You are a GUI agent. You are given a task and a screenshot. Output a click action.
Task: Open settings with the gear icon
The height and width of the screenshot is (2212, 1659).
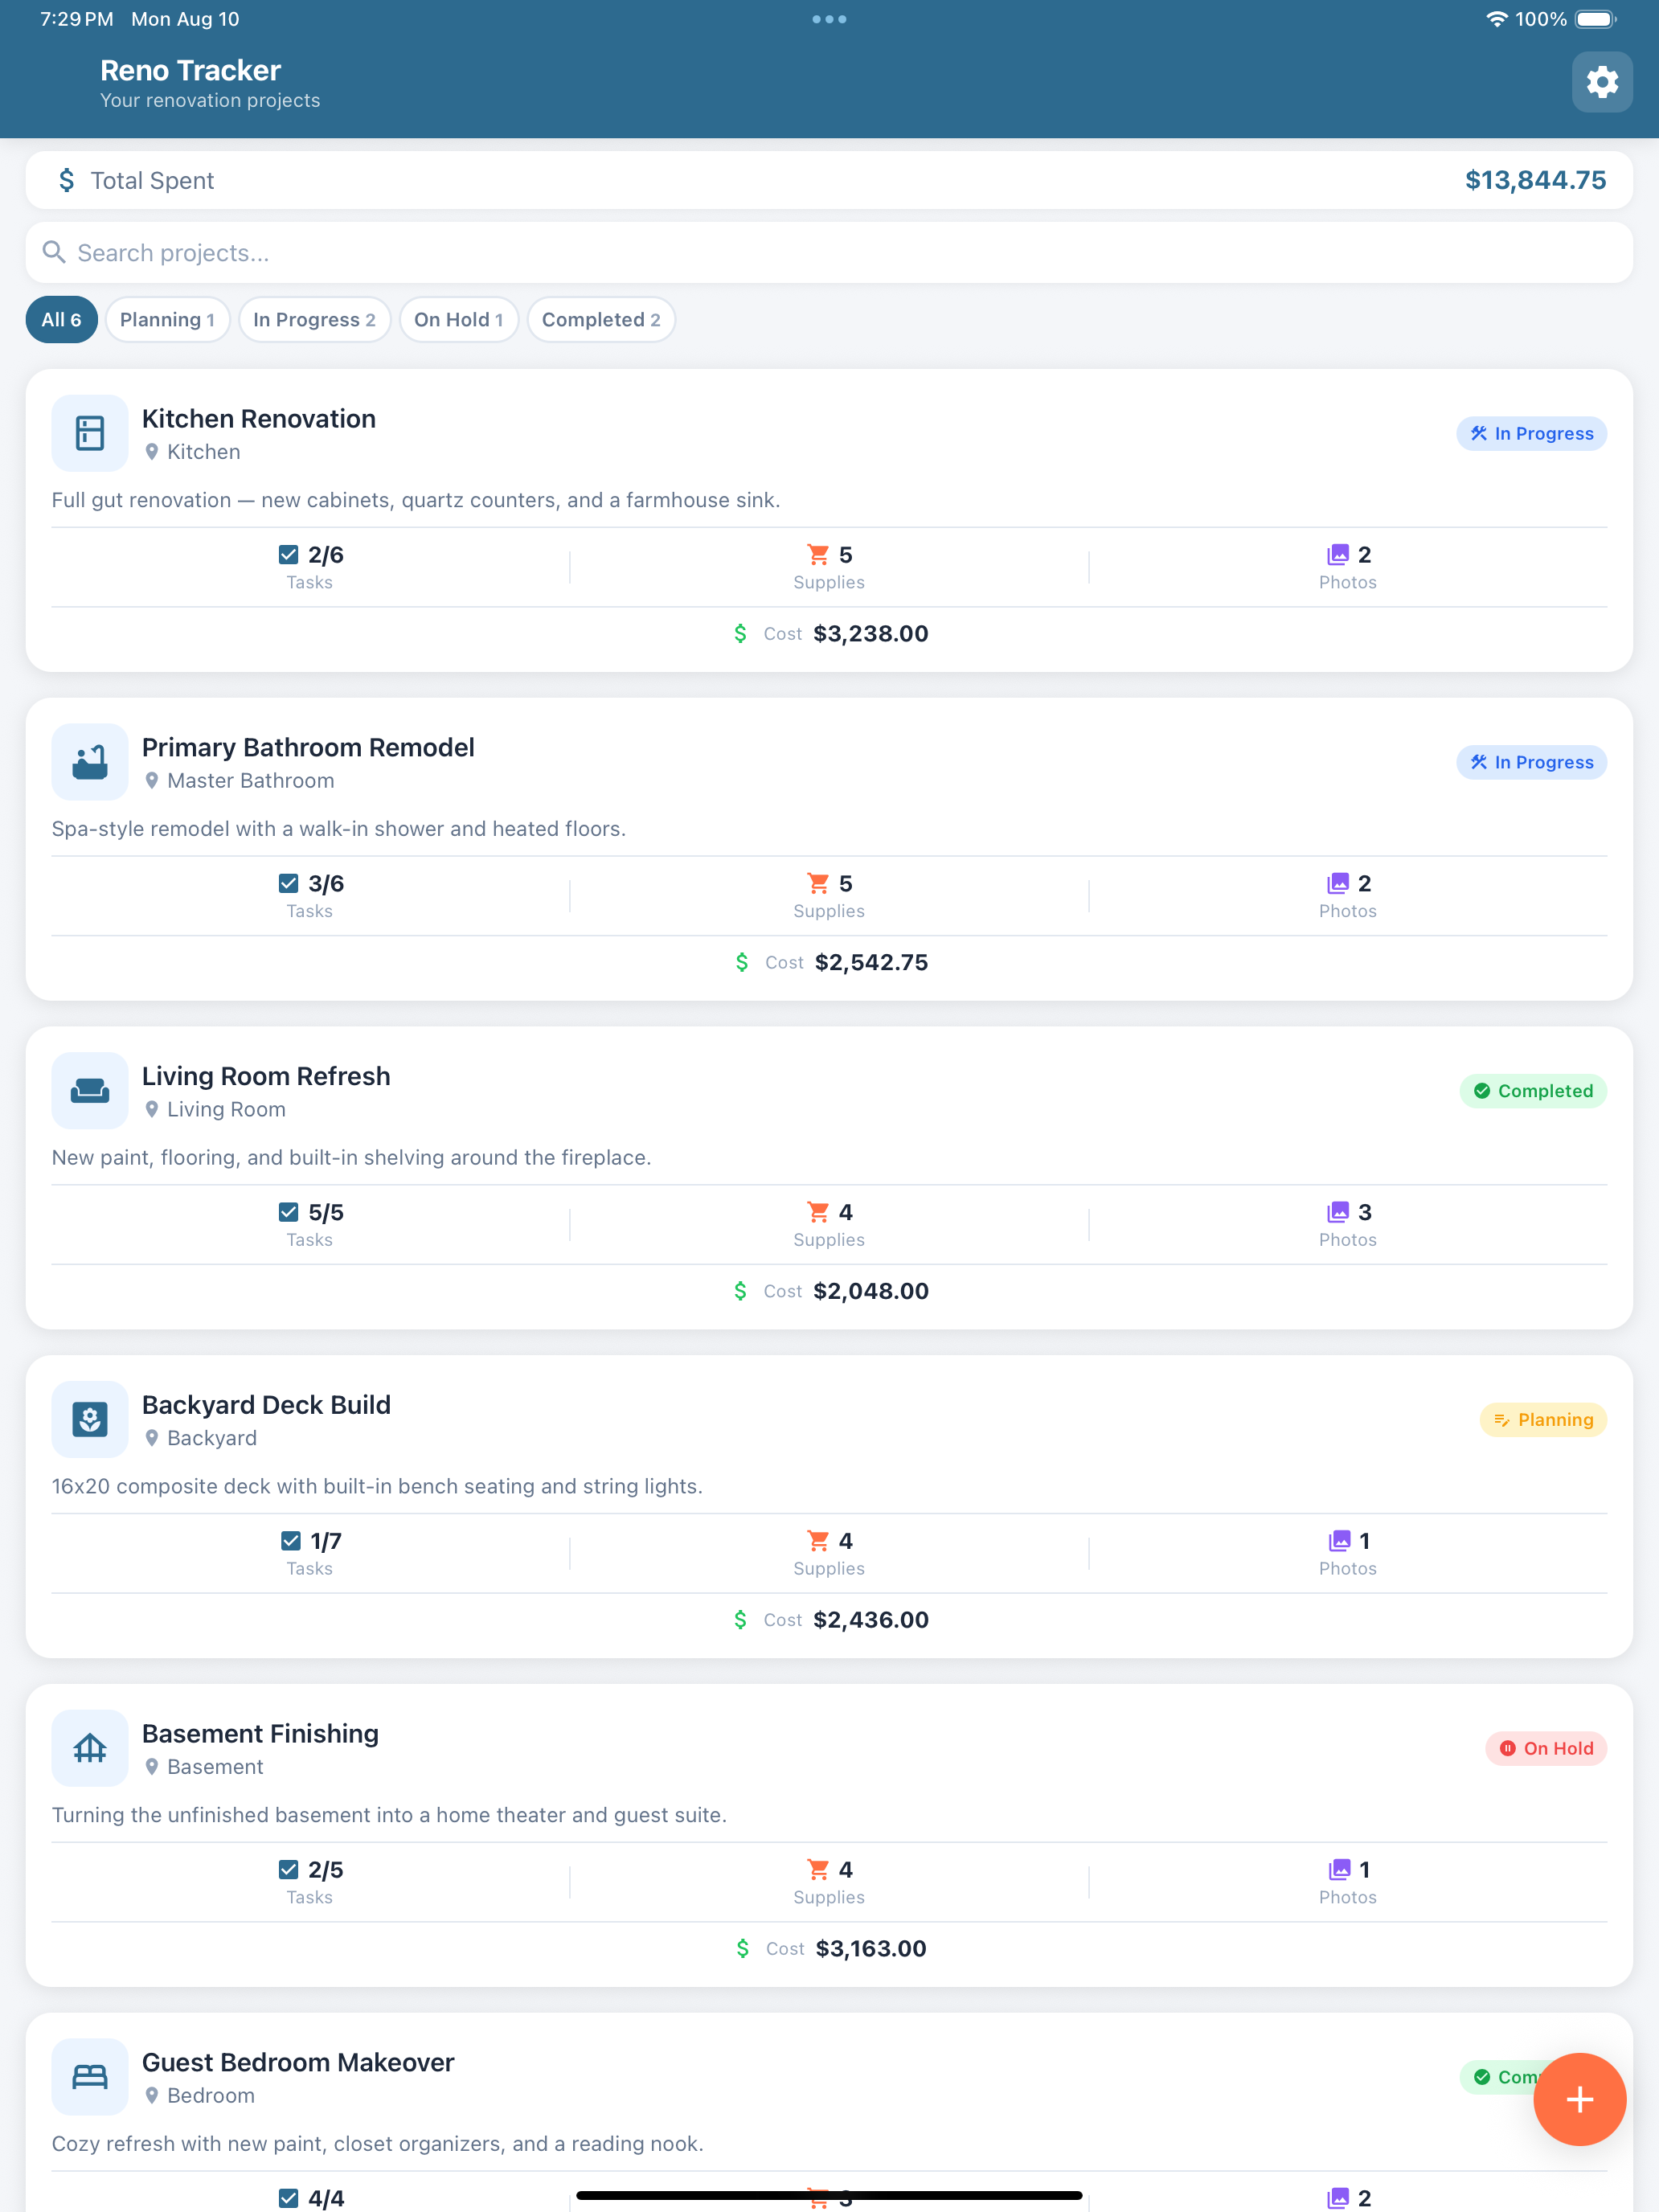point(1601,82)
